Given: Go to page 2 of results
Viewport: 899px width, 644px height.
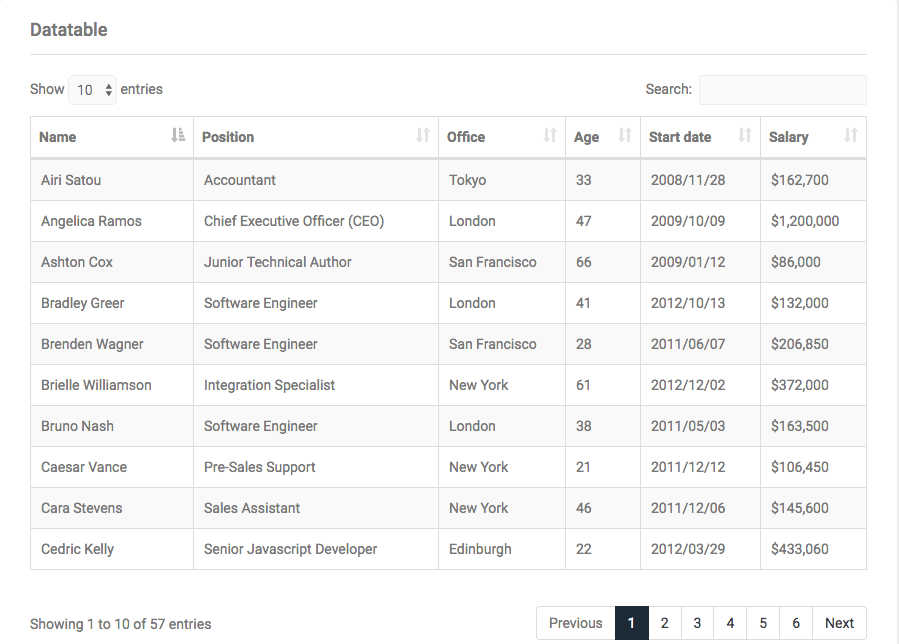Looking at the screenshot, I should [x=664, y=623].
